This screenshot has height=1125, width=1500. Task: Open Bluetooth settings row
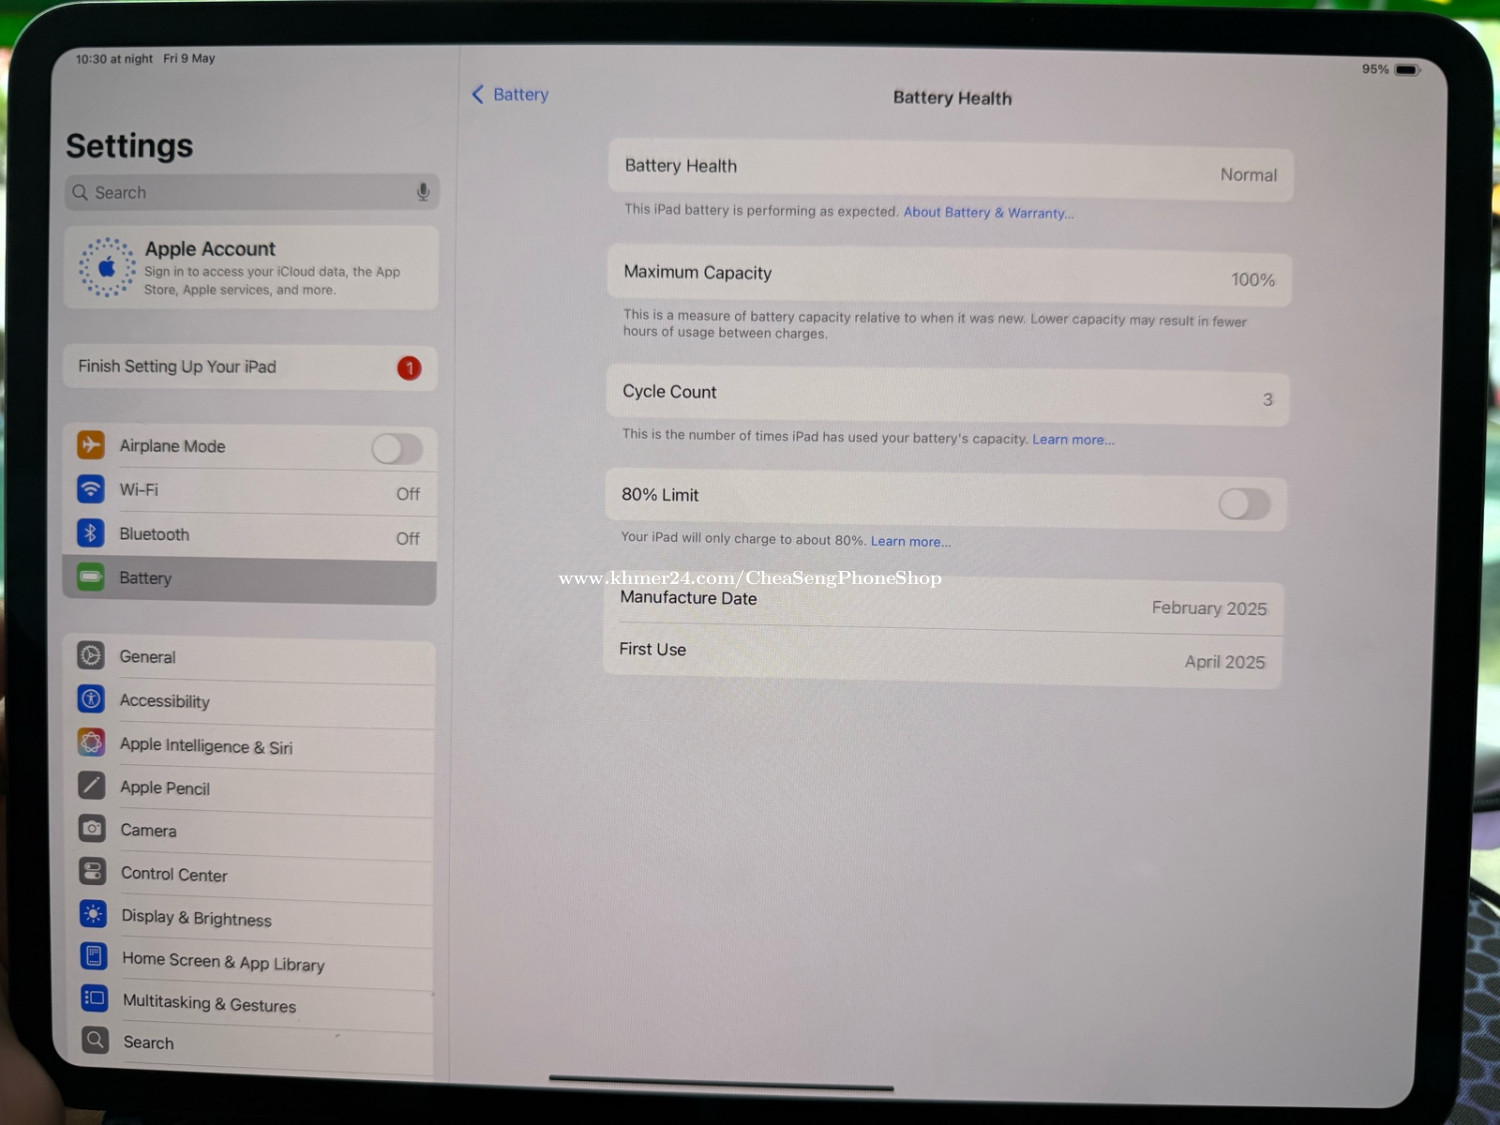click(250, 535)
